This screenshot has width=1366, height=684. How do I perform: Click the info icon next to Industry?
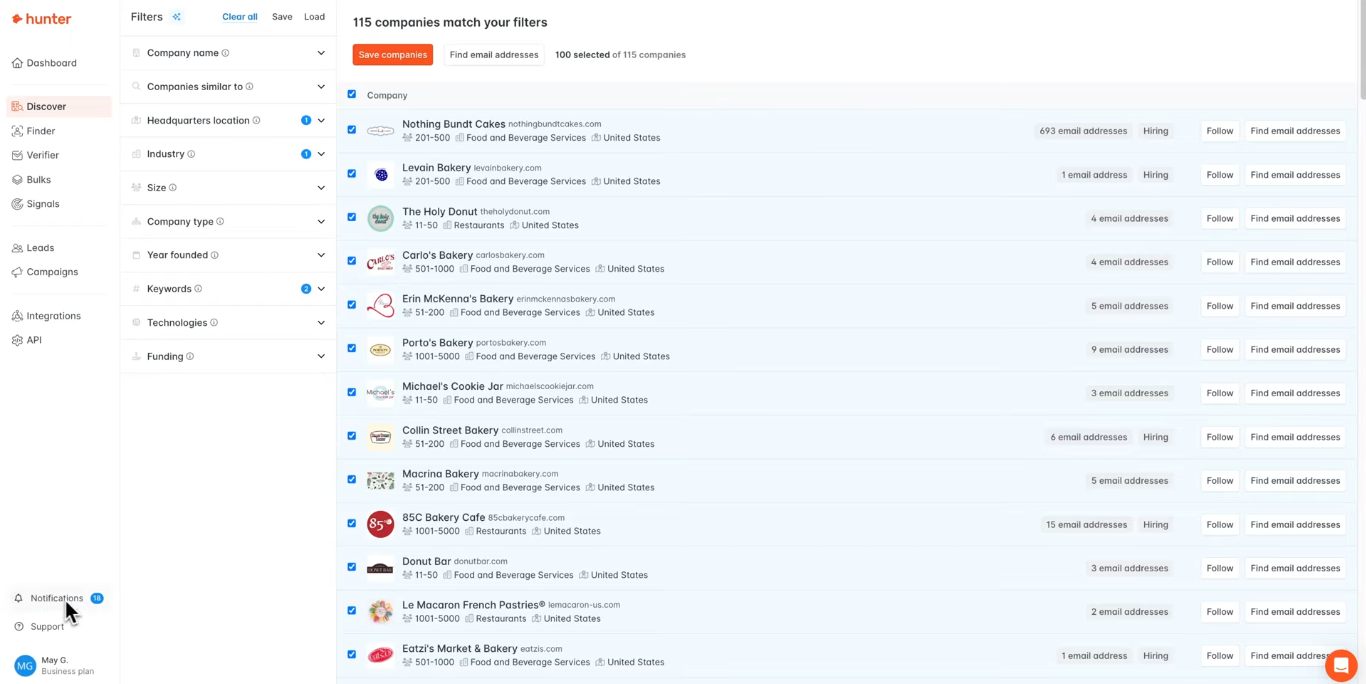click(x=191, y=154)
